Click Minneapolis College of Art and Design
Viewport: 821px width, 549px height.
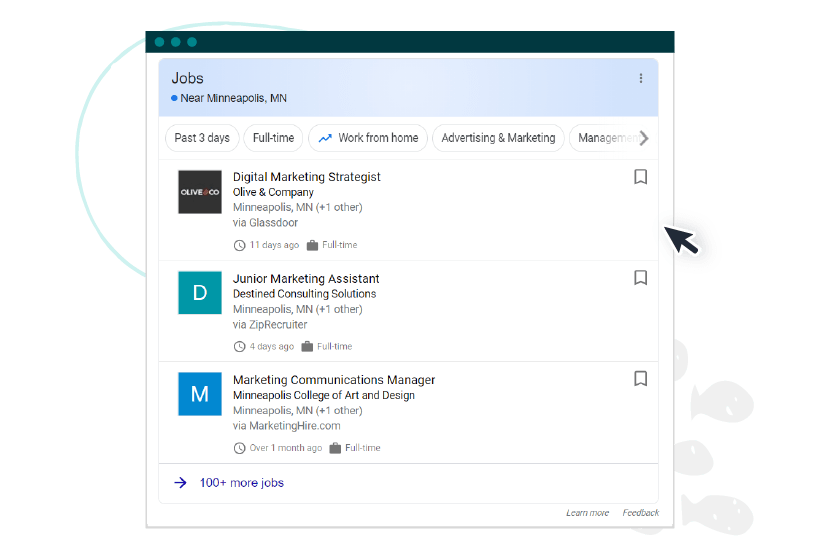pyautogui.click(x=324, y=395)
